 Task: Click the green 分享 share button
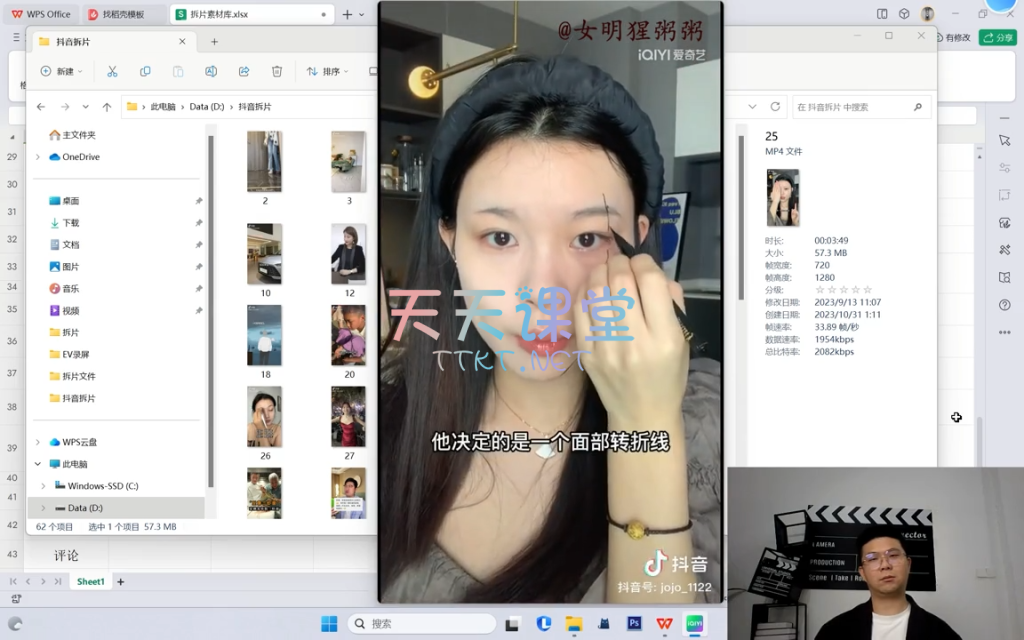tap(997, 37)
